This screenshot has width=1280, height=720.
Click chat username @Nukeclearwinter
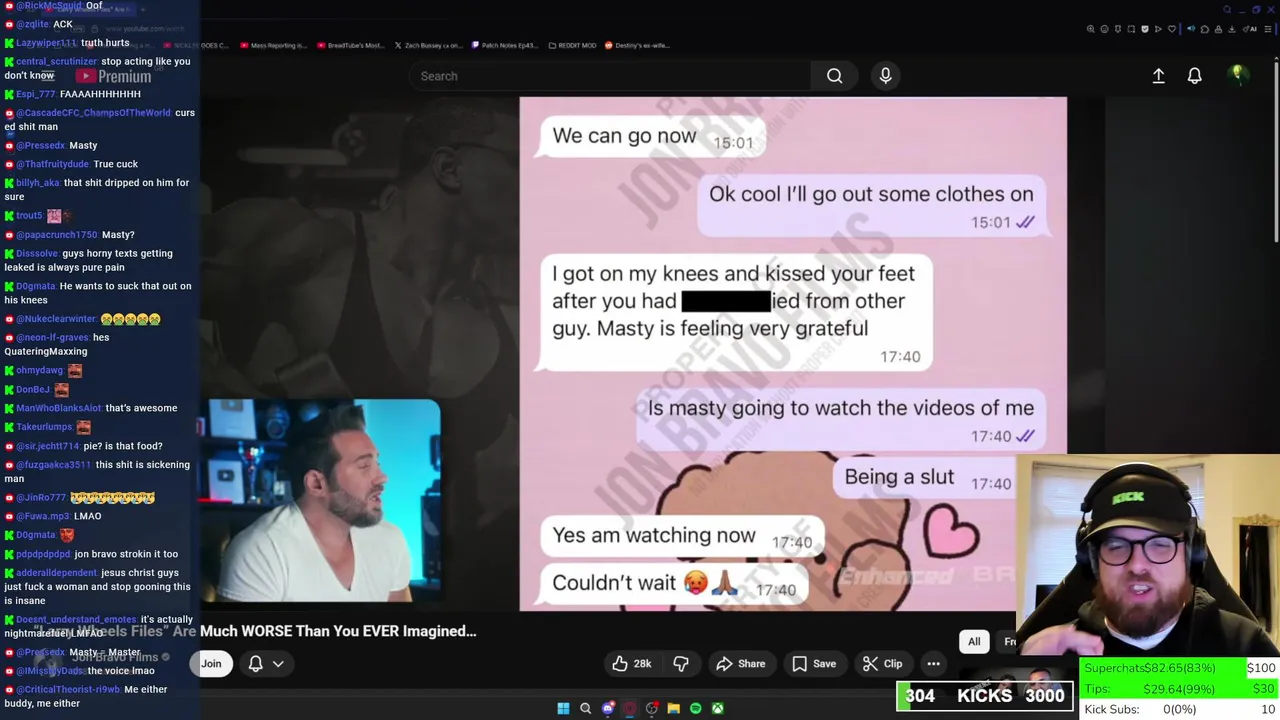56,319
